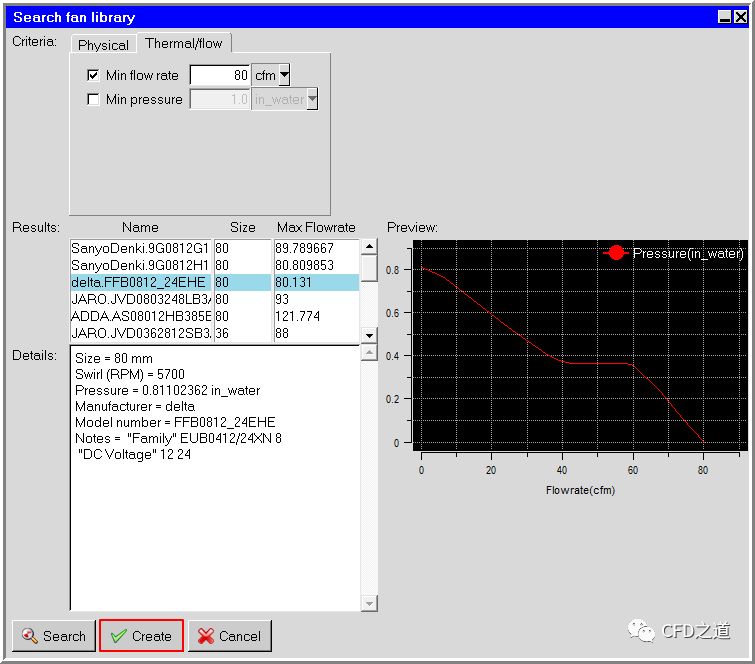Click the green checkmark Create icon

pos(118,636)
